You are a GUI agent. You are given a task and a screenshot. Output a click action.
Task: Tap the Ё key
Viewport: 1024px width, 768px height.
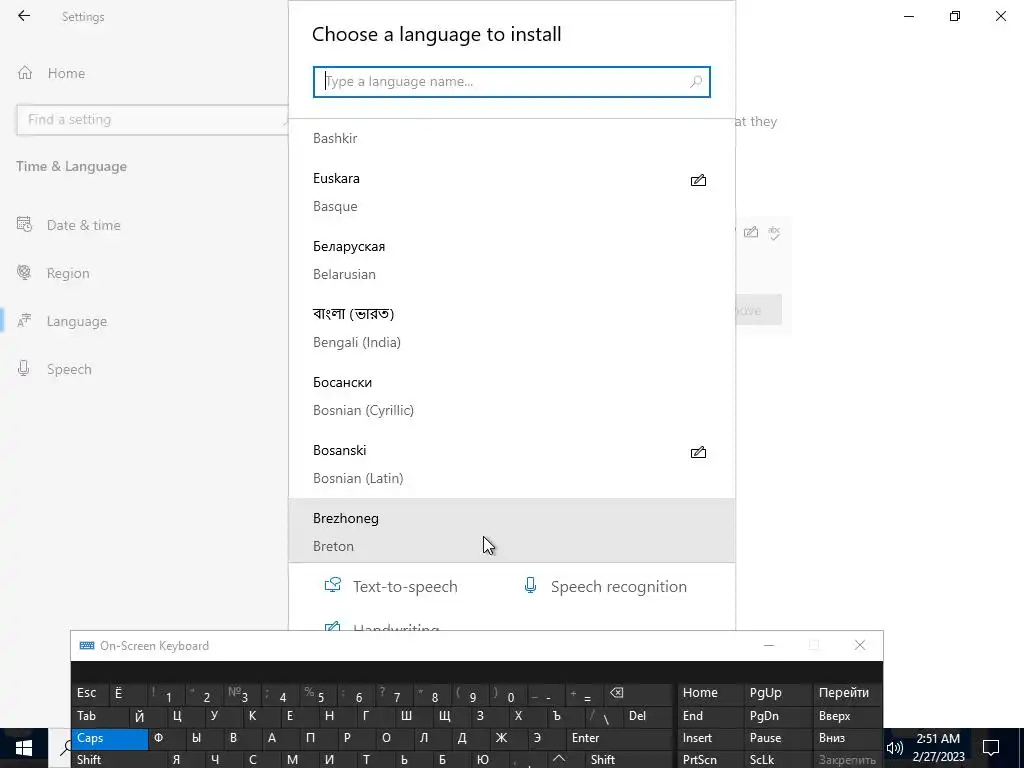[x=128, y=693]
